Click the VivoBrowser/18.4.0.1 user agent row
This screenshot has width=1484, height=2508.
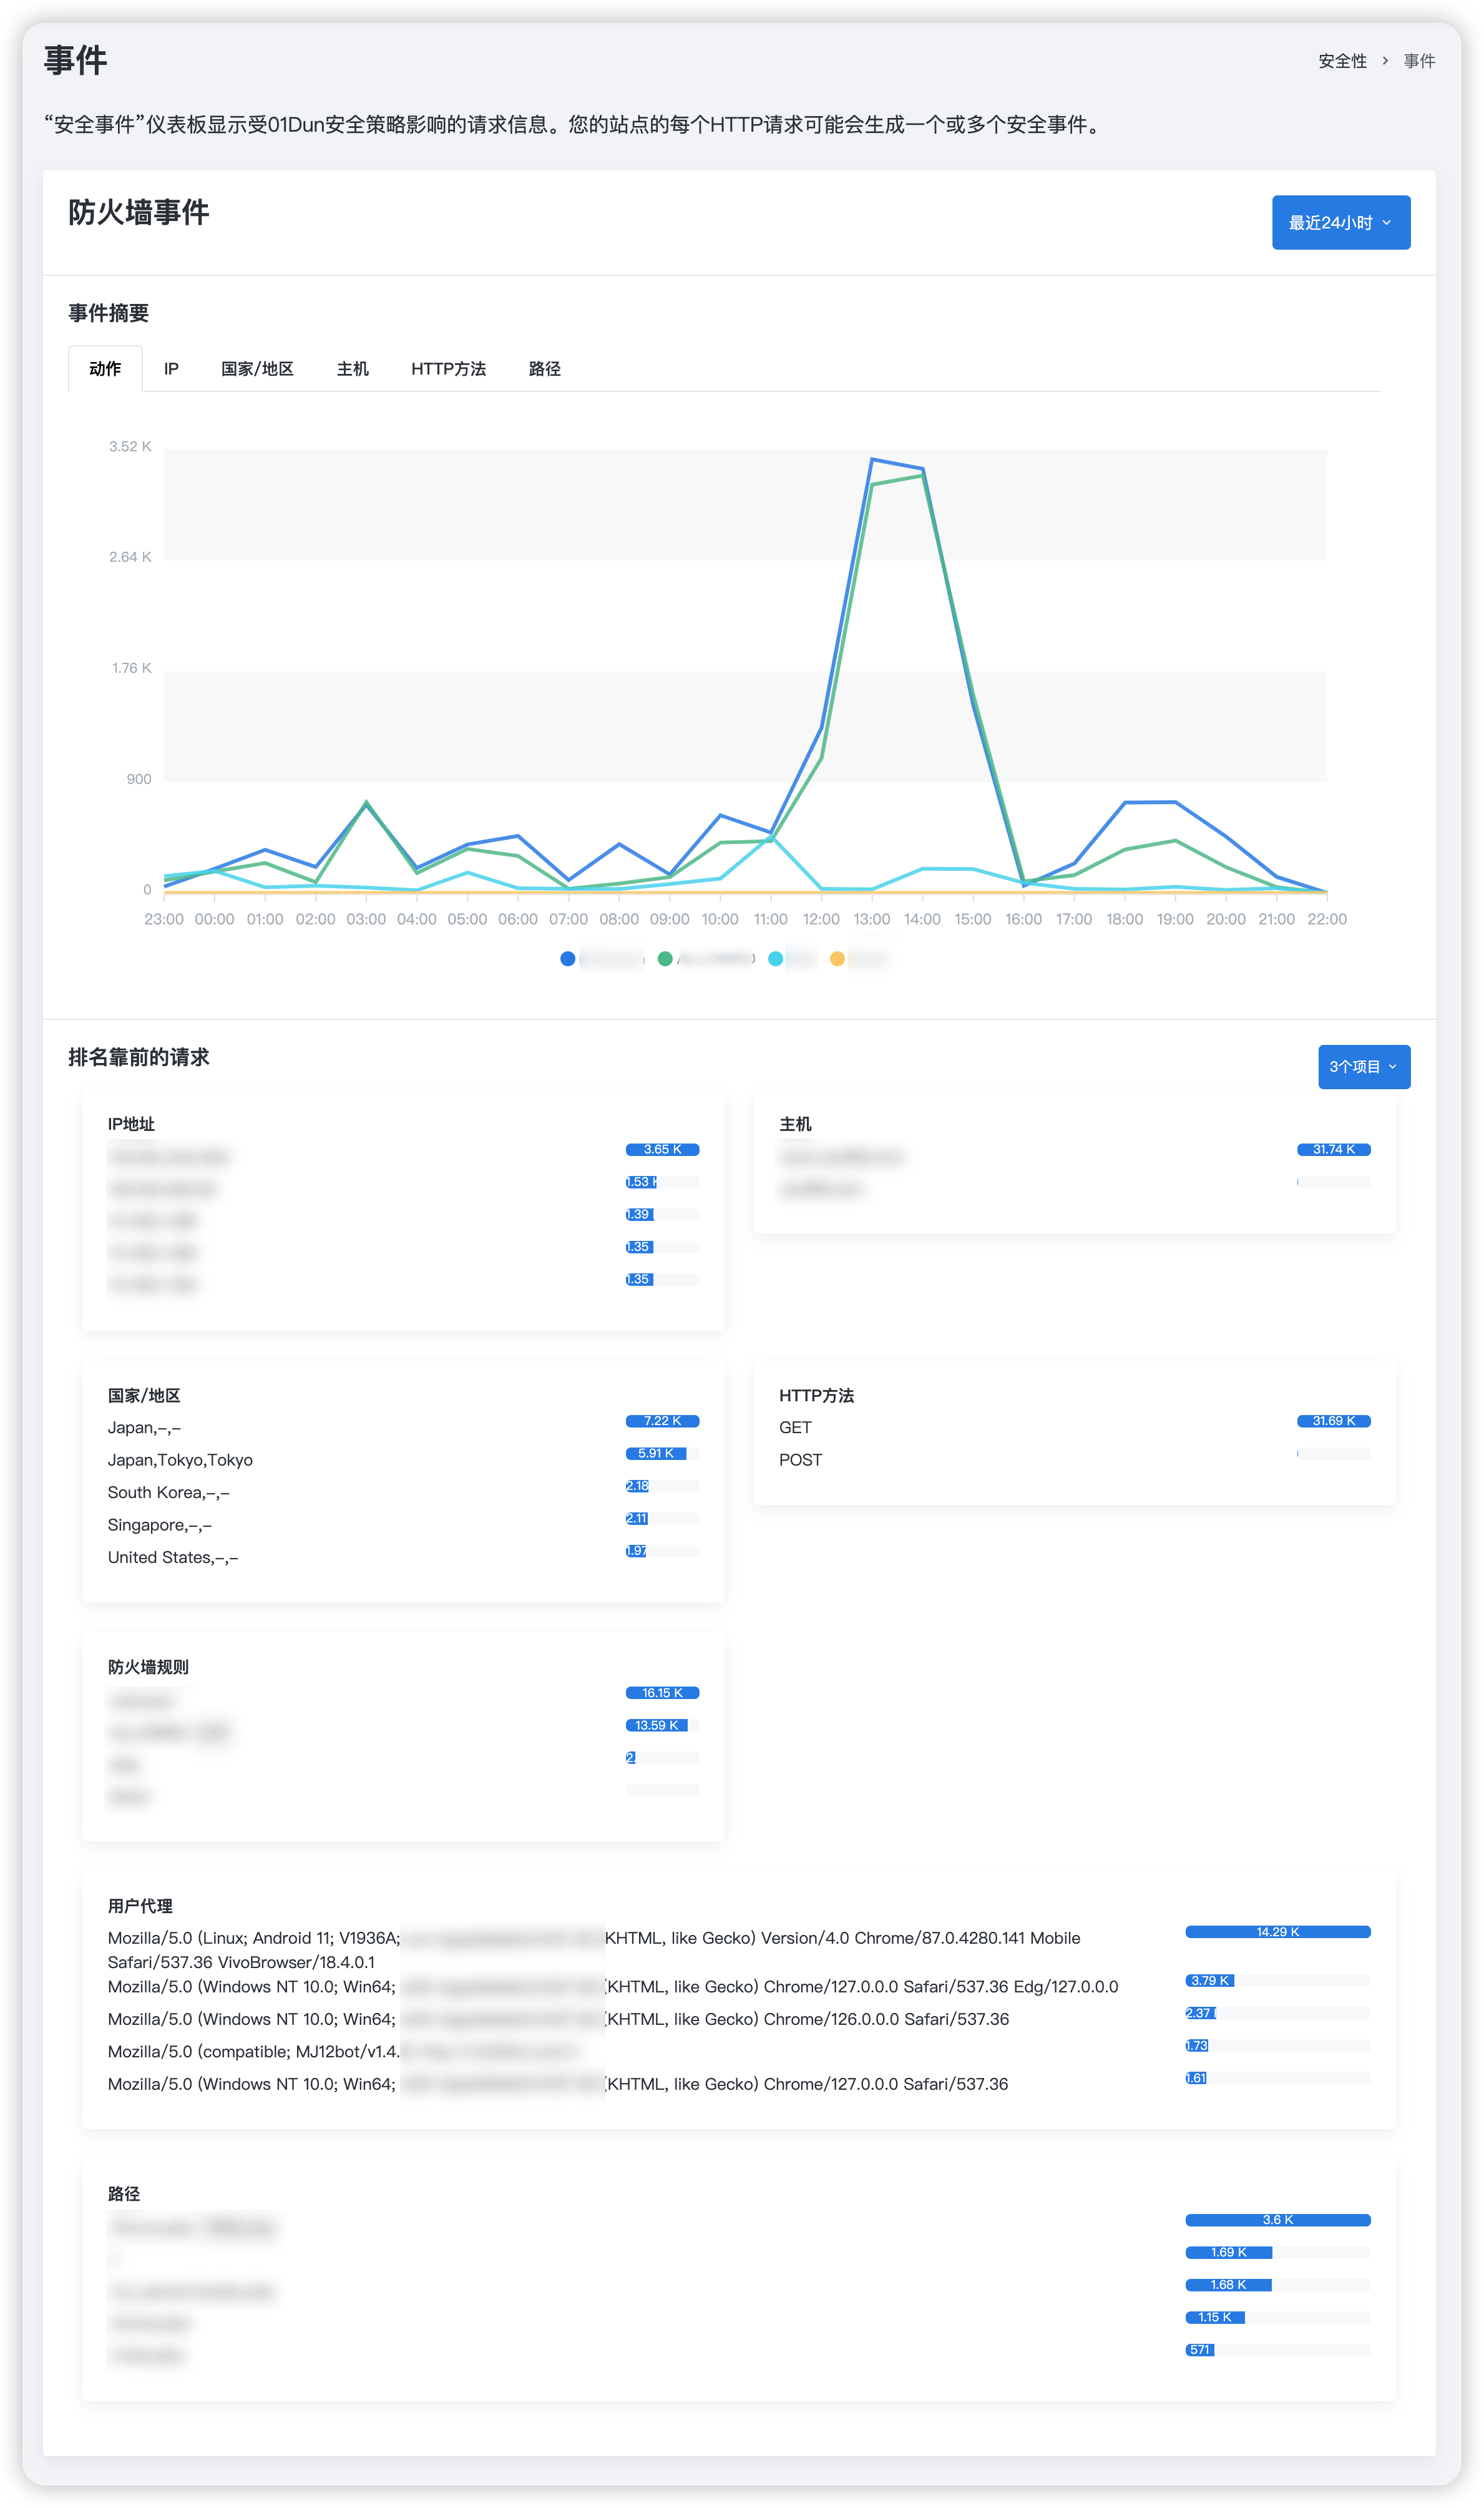click(x=738, y=1949)
